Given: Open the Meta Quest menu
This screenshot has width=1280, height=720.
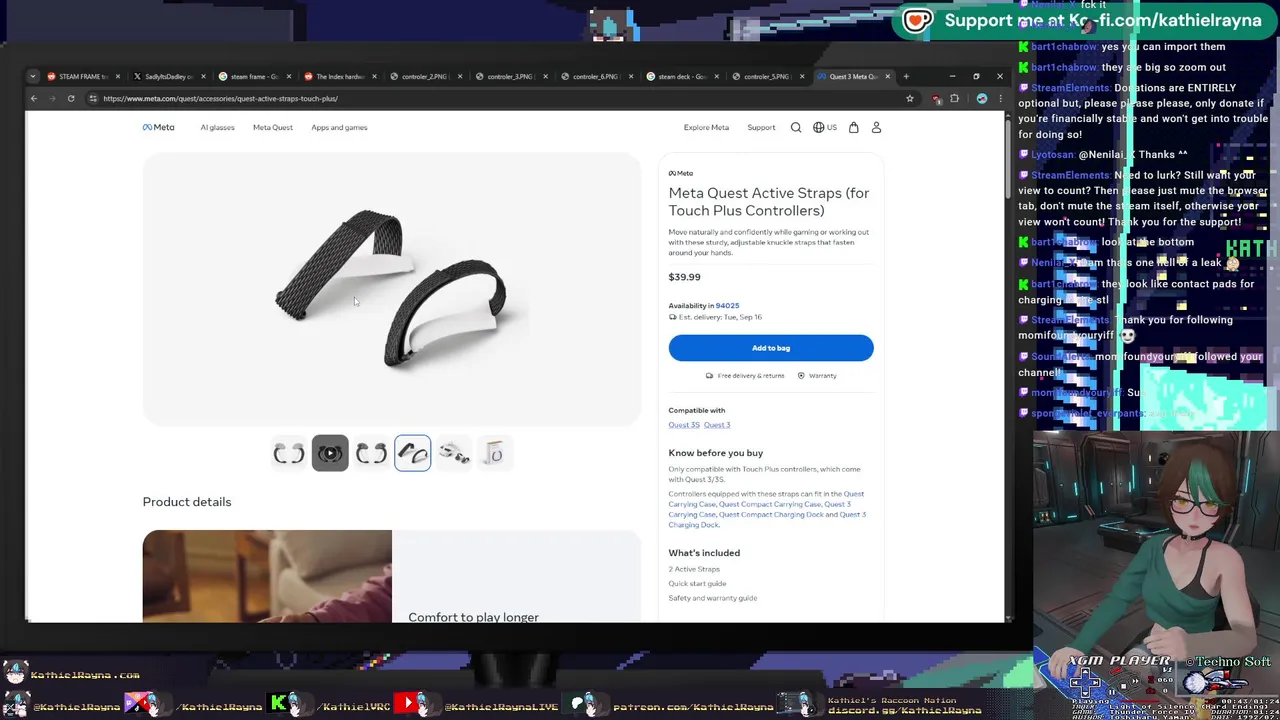Looking at the screenshot, I should 272,127.
